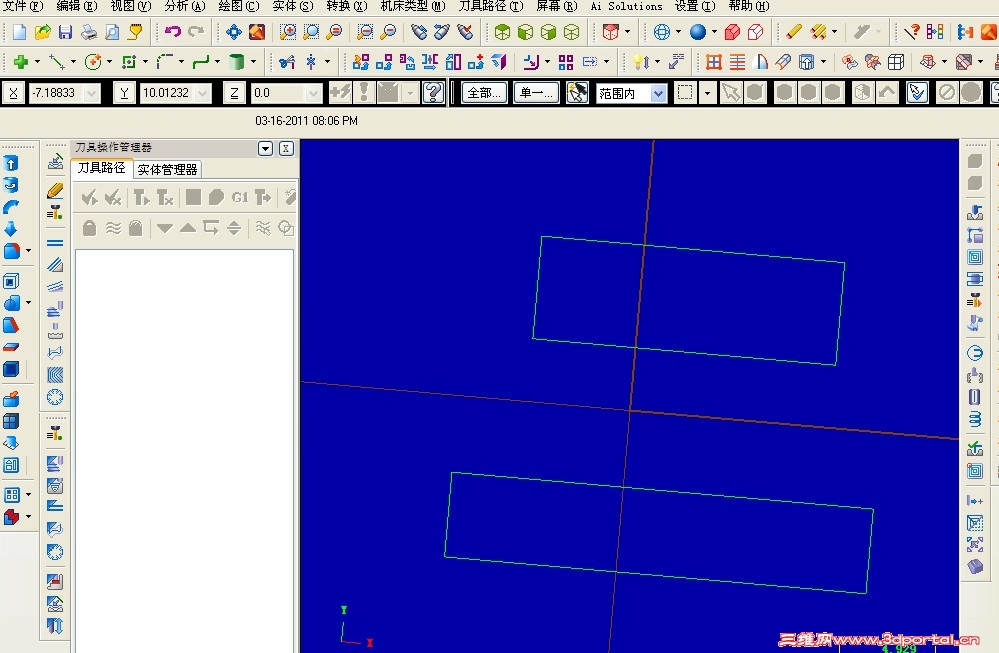Open the Ai Solutions menu
The width and height of the screenshot is (999, 653).
pos(626,6)
